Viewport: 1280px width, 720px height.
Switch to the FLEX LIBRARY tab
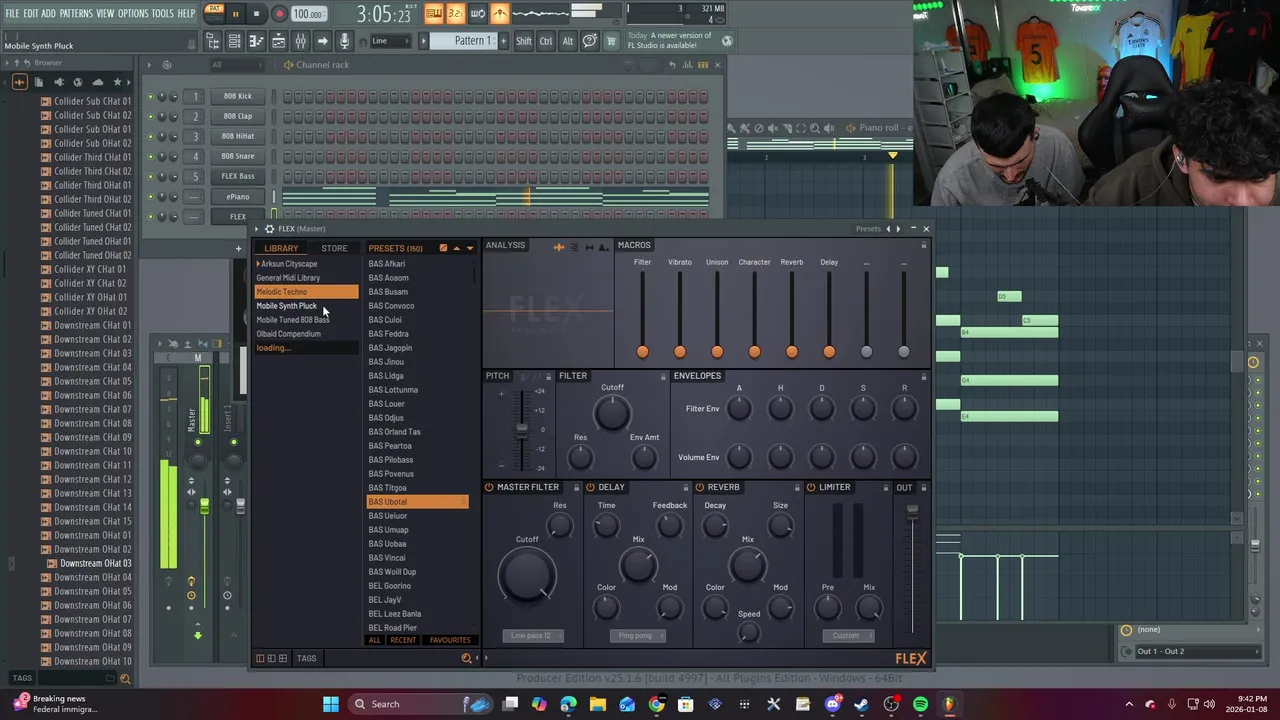[x=281, y=248]
